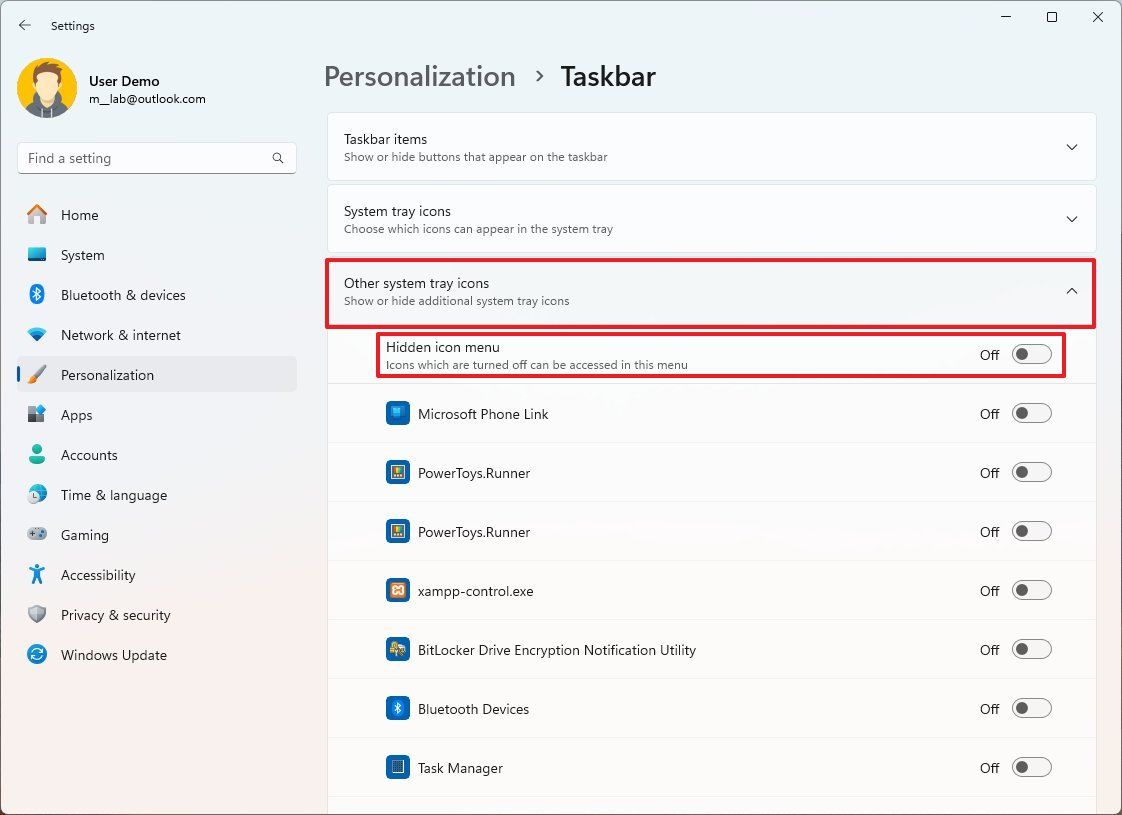Open the Home section in sidebar
Image resolution: width=1122 pixels, height=815 pixels.
(79, 215)
